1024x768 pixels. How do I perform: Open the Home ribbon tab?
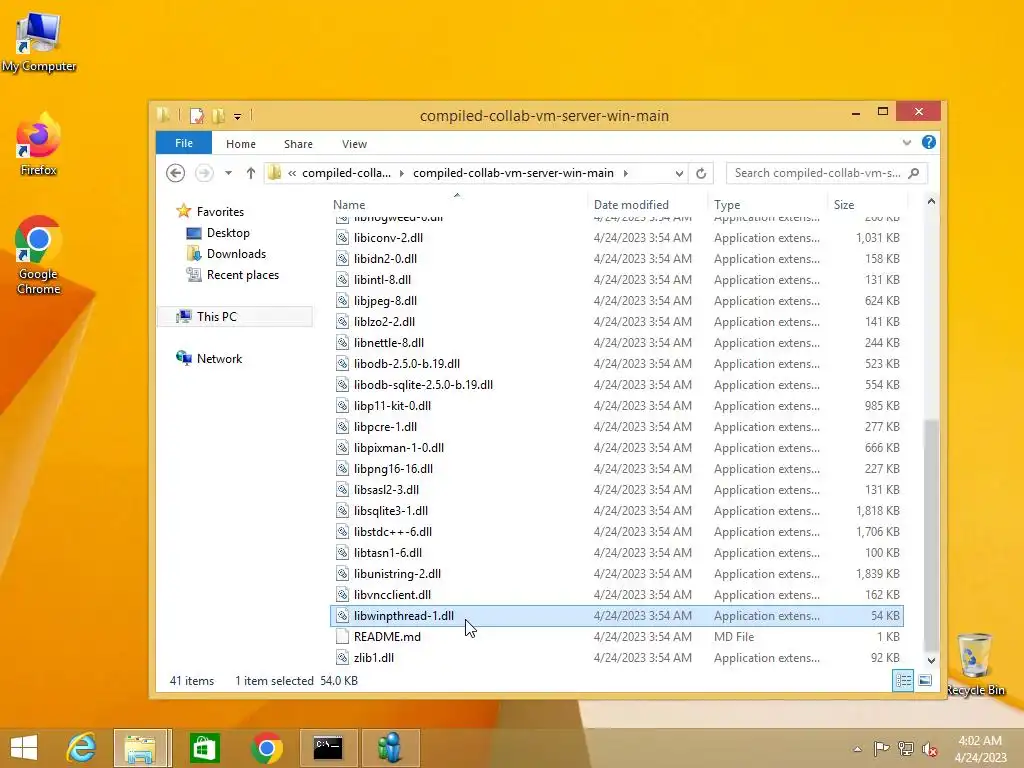click(x=241, y=144)
